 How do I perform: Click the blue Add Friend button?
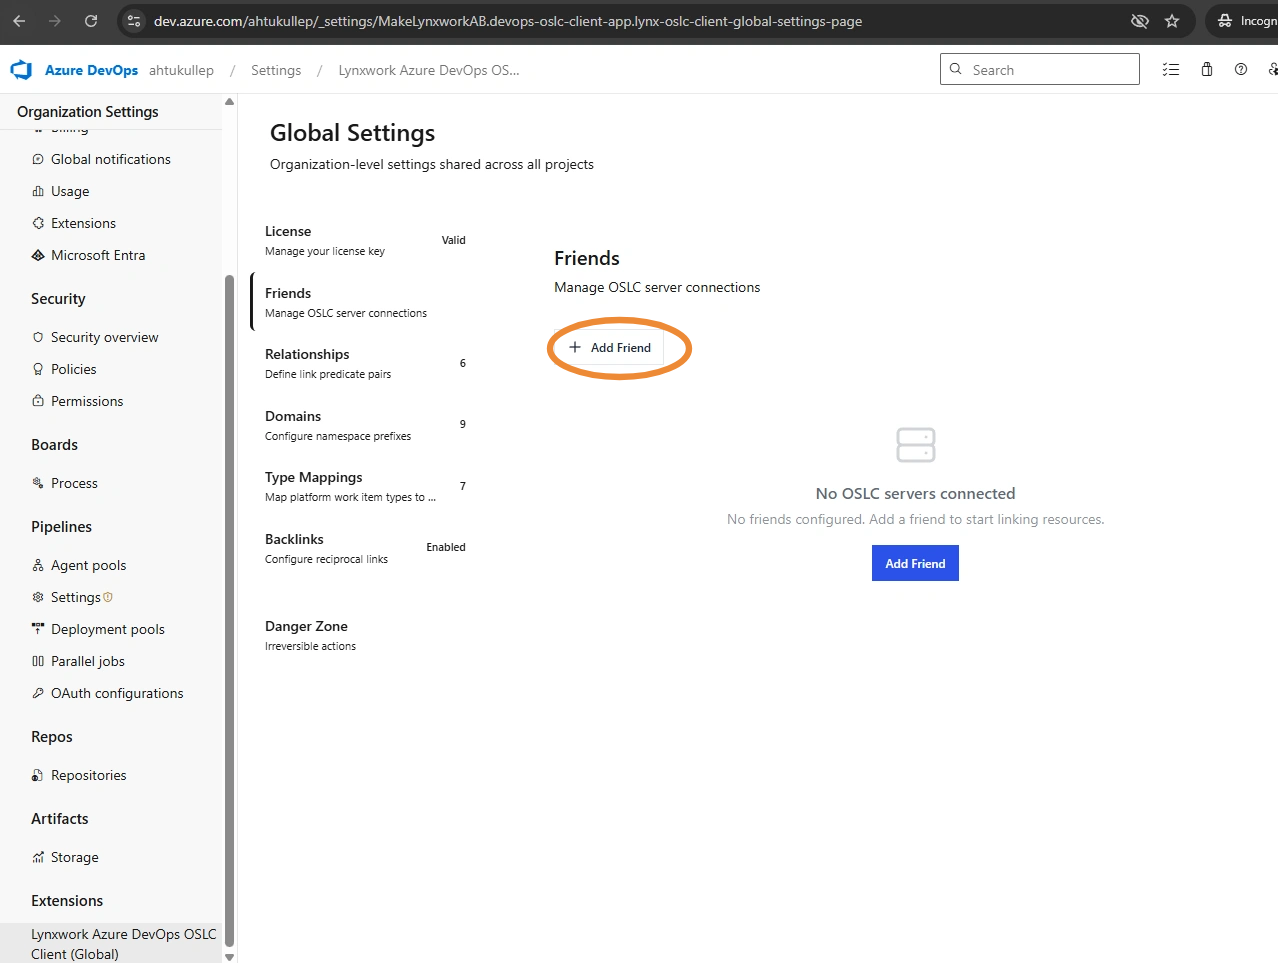(915, 563)
